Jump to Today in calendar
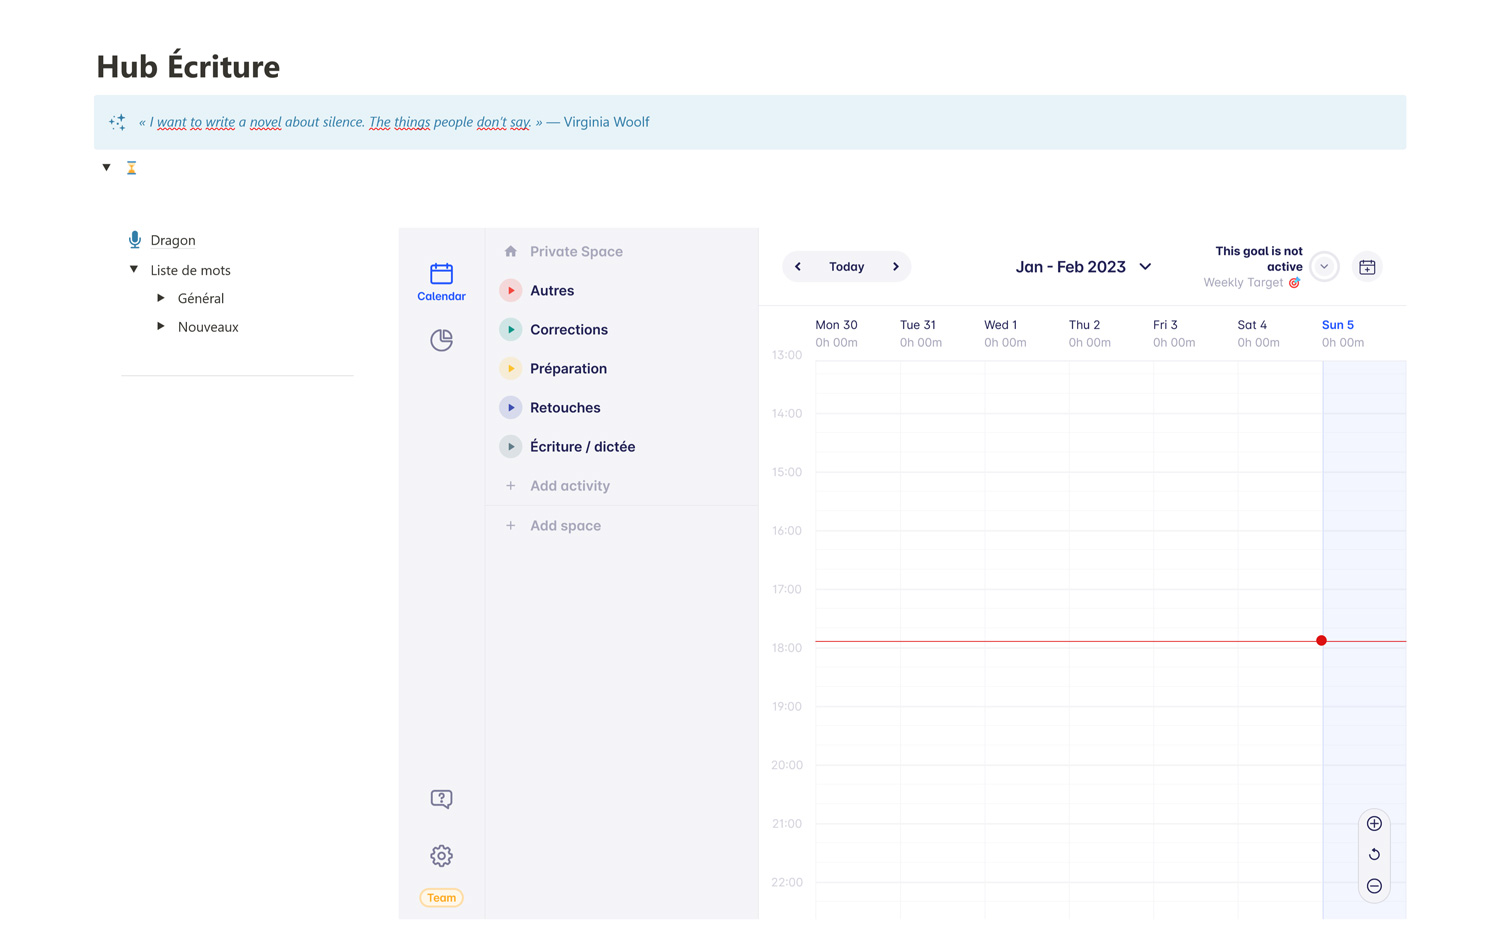 click(846, 267)
